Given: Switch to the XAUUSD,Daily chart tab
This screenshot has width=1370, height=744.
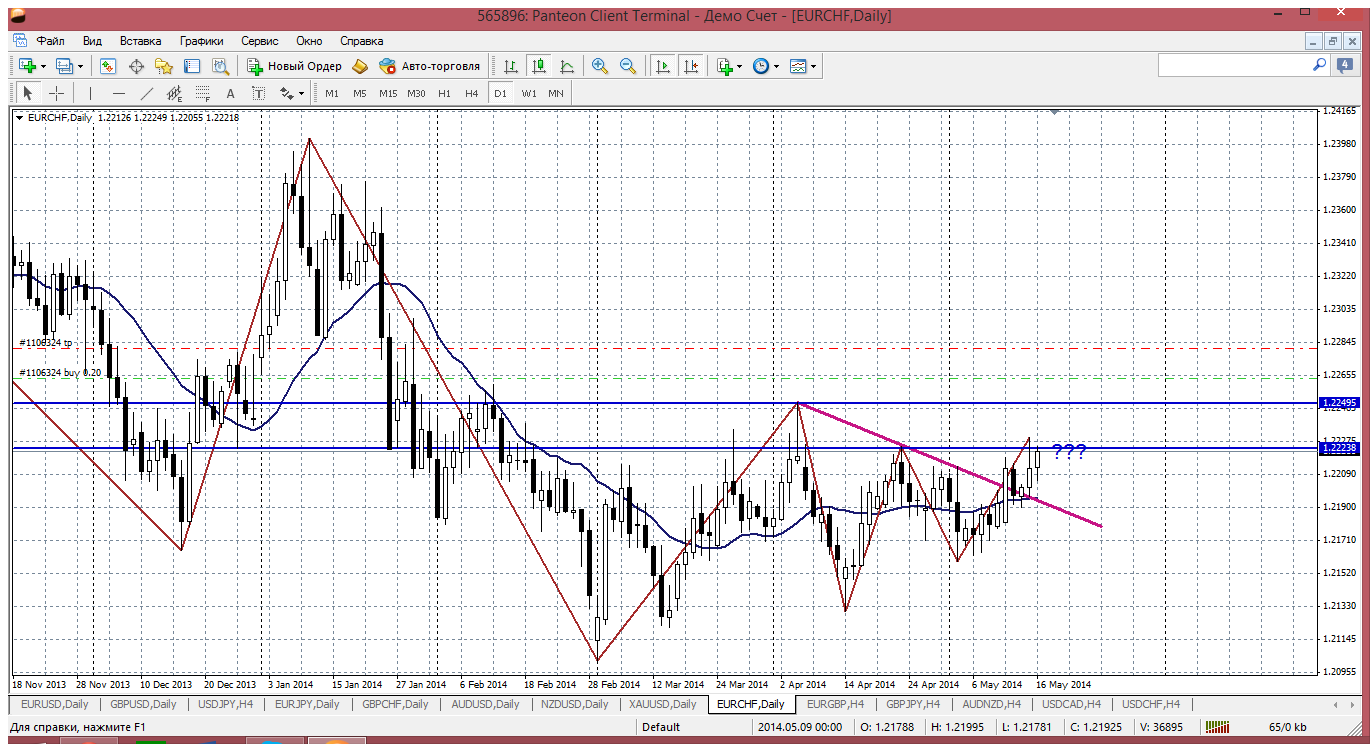Looking at the screenshot, I should point(662,704).
